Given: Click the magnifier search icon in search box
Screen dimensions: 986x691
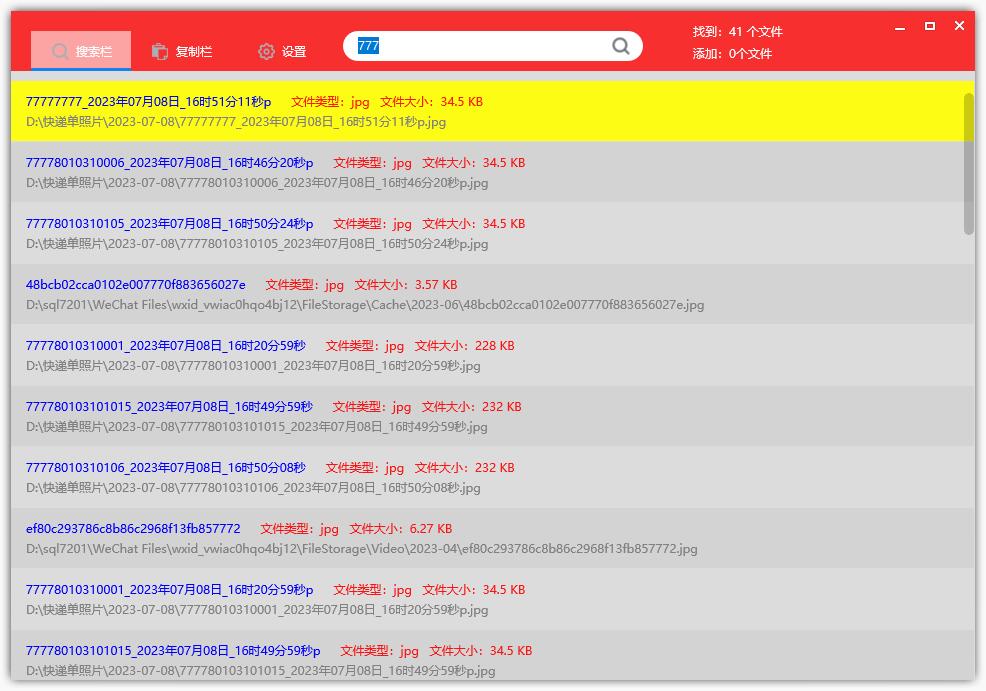Looking at the screenshot, I should tap(621, 46).
